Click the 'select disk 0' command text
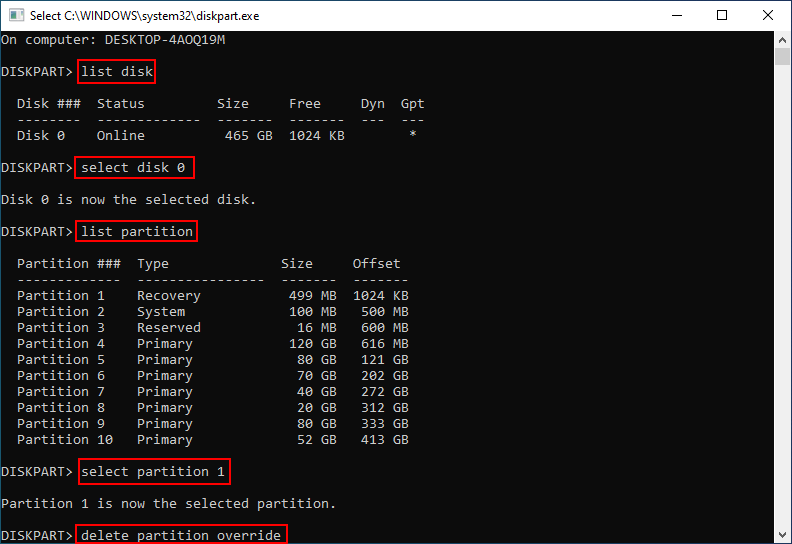792x544 pixels. [133, 168]
